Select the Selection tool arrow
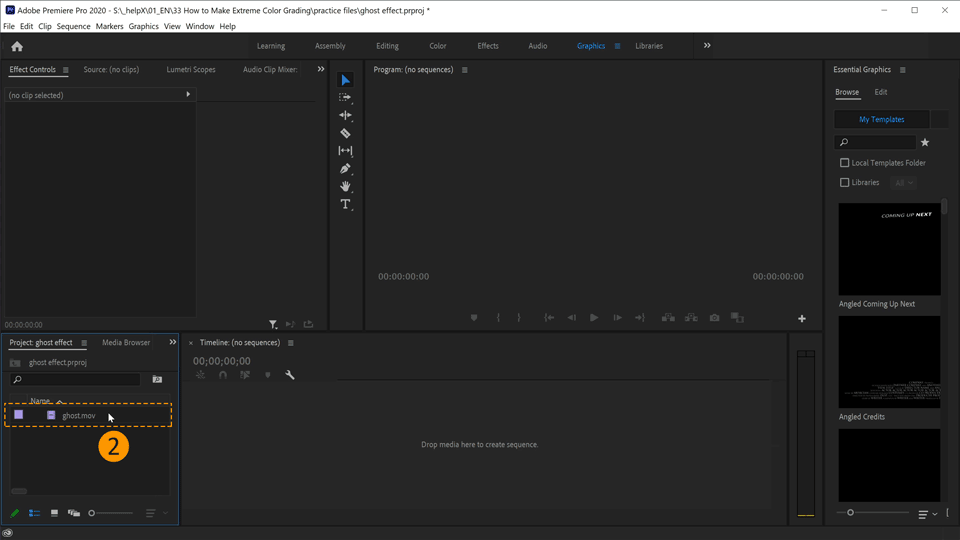Screen dimensions: 960x540 click(x=345, y=80)
